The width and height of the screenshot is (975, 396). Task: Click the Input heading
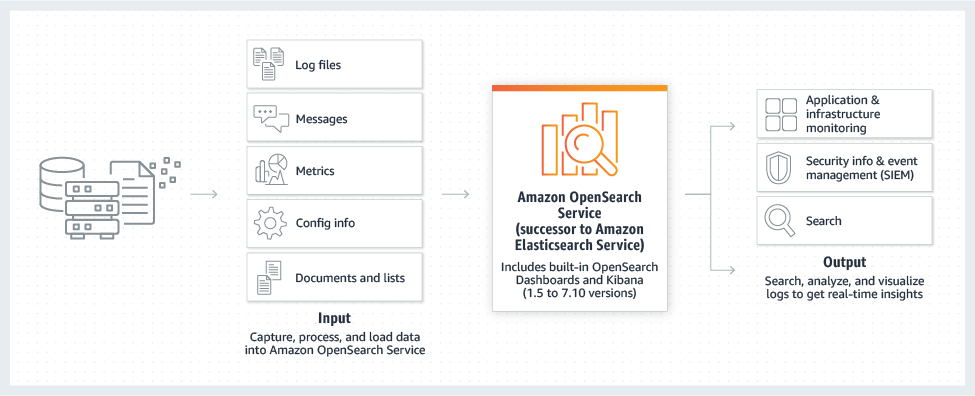[x=335, y=318]
